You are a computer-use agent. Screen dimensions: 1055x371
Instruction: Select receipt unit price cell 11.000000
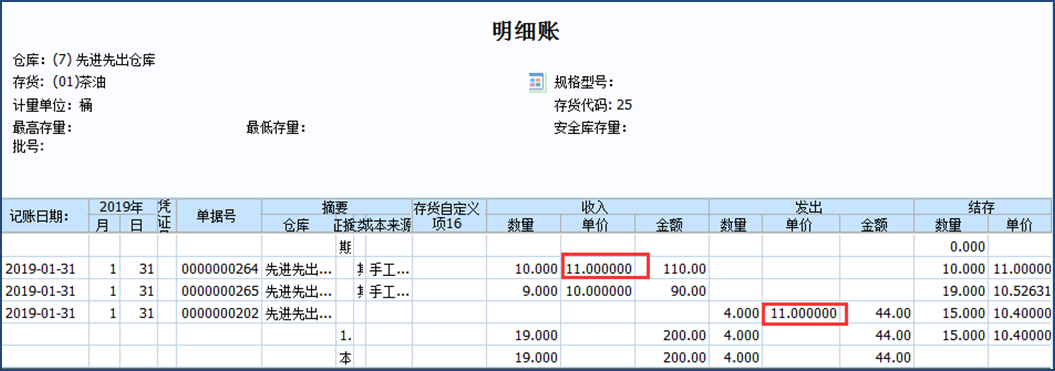[x=598, y=269]
